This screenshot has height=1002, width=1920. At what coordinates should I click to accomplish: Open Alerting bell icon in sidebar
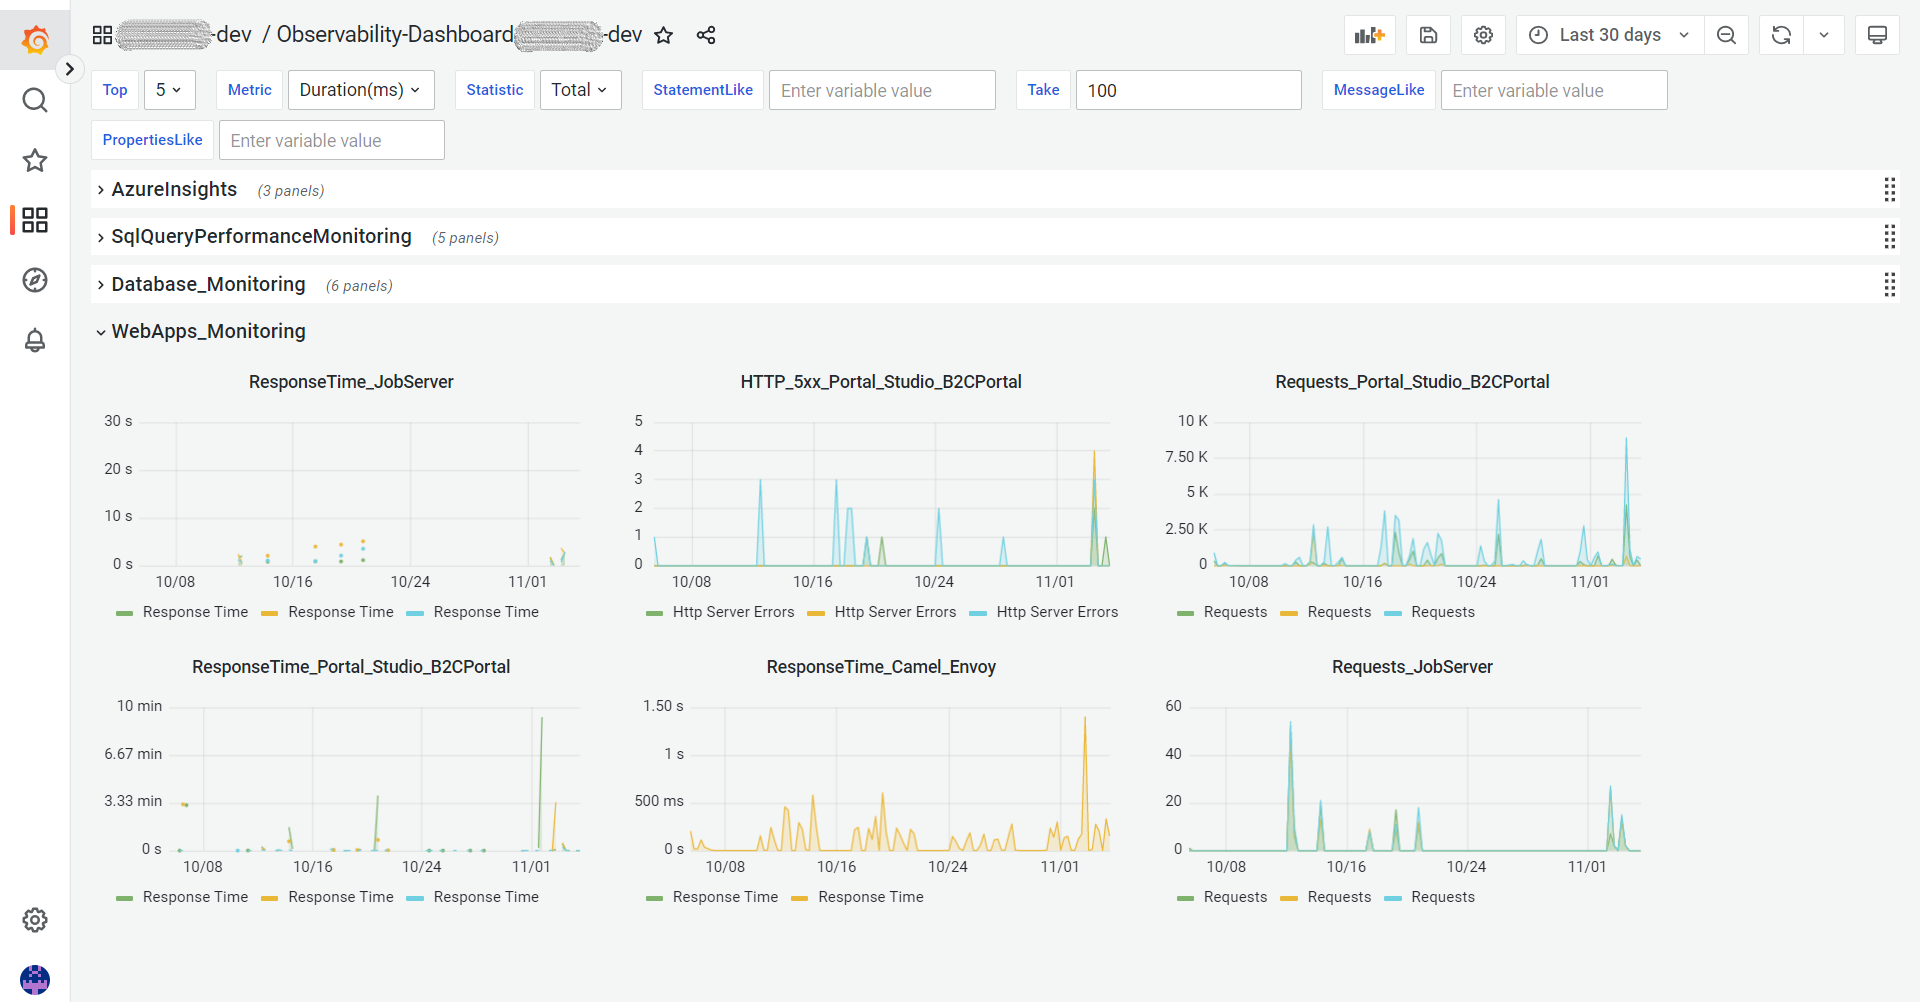tap(35, 341)
